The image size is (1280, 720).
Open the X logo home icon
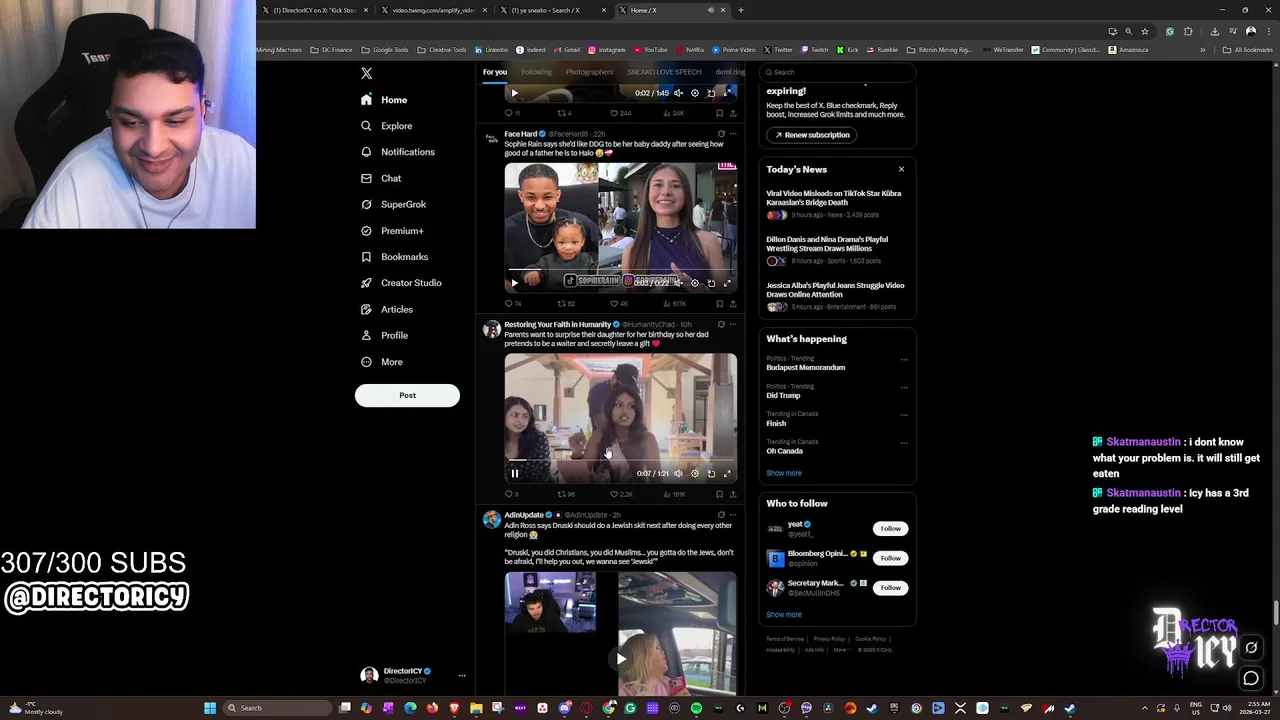(366, 73)
